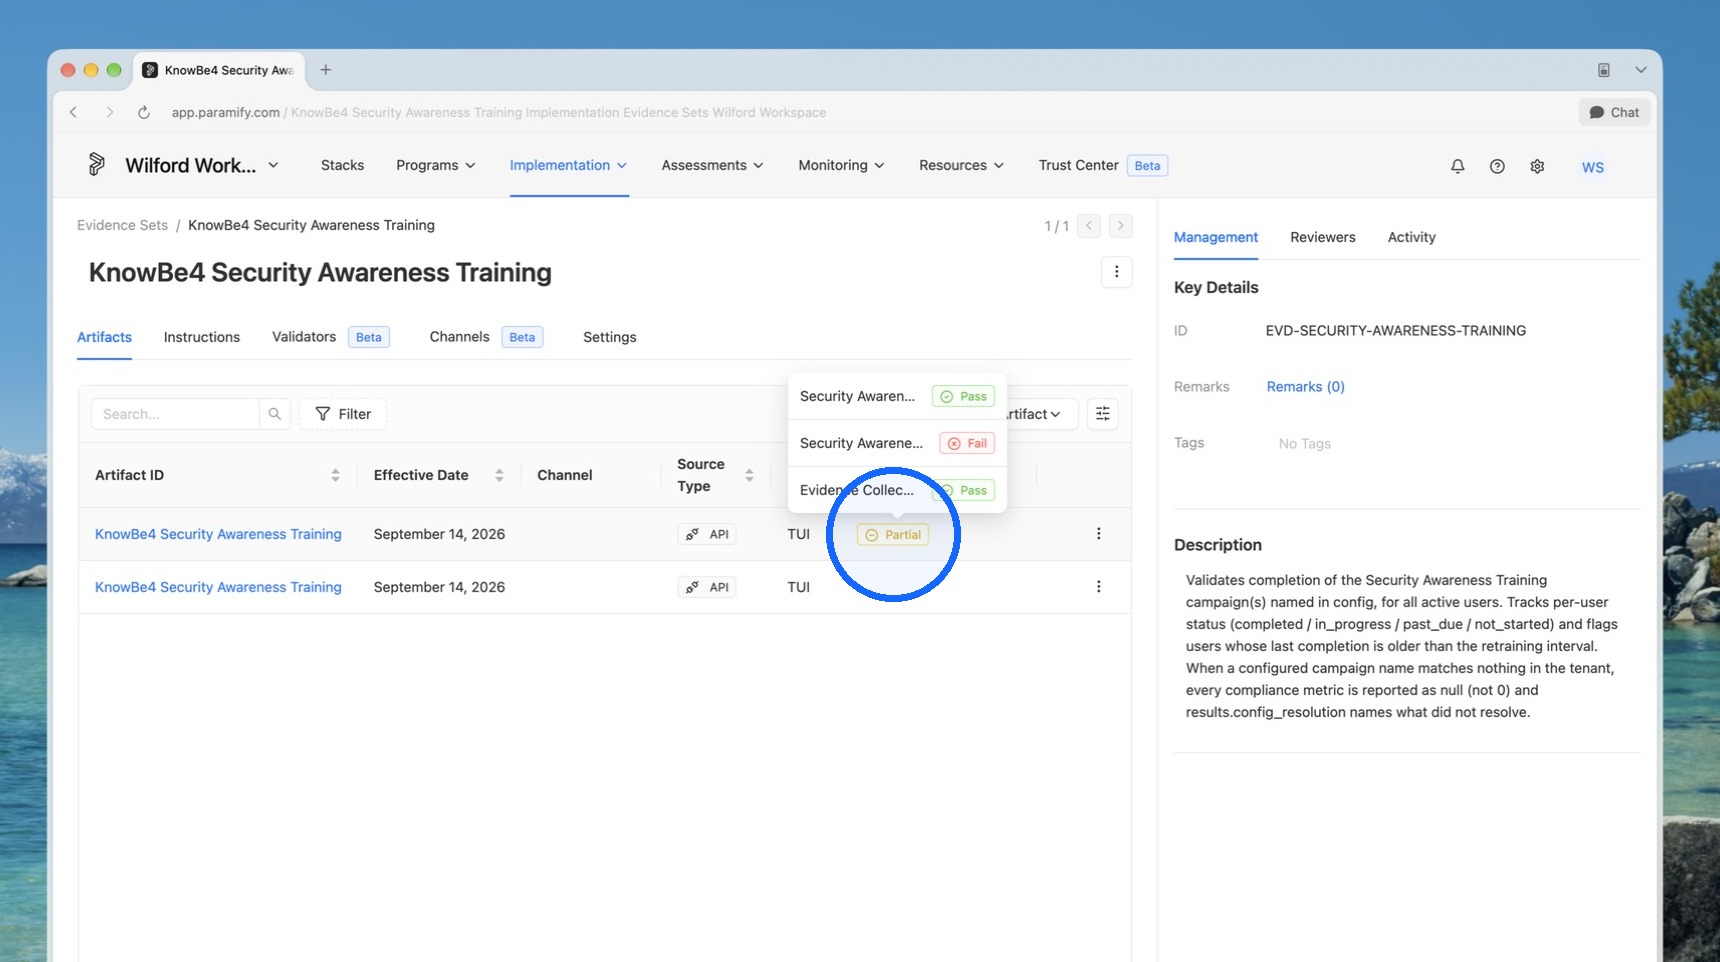Image resolution: width=1720 pixels, height=962 pixels.
Task: Switch to the Validators tab
Action: (330, 337)
